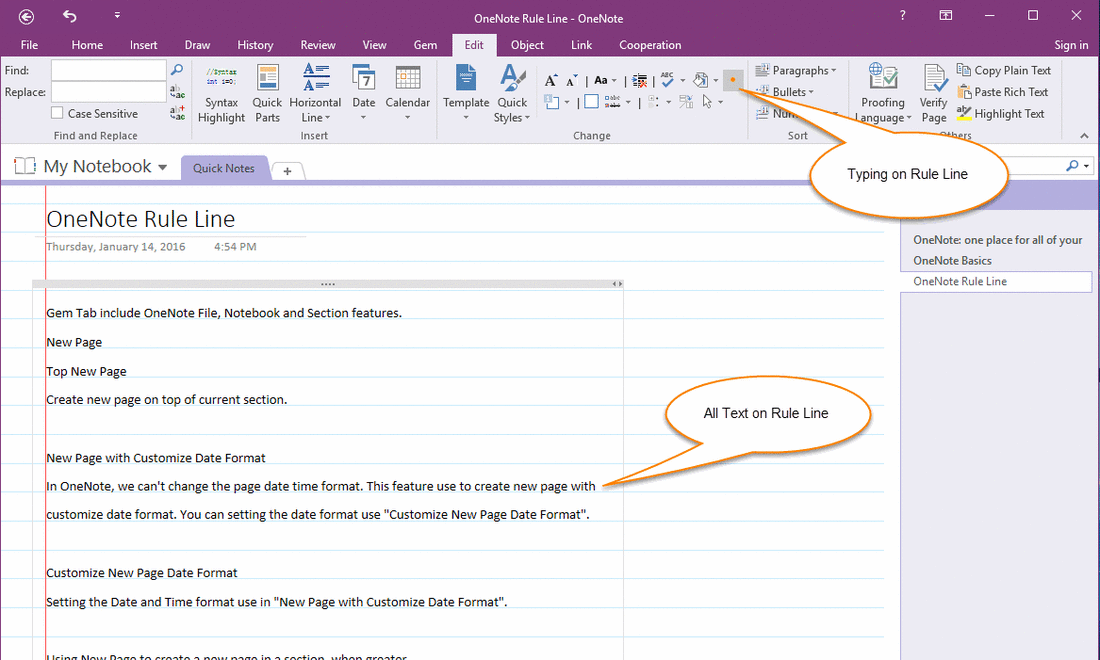Toggle the Typing on Rule Line option
The image size is (1100, 660).
pyautogui.click(x=734, y=80)
